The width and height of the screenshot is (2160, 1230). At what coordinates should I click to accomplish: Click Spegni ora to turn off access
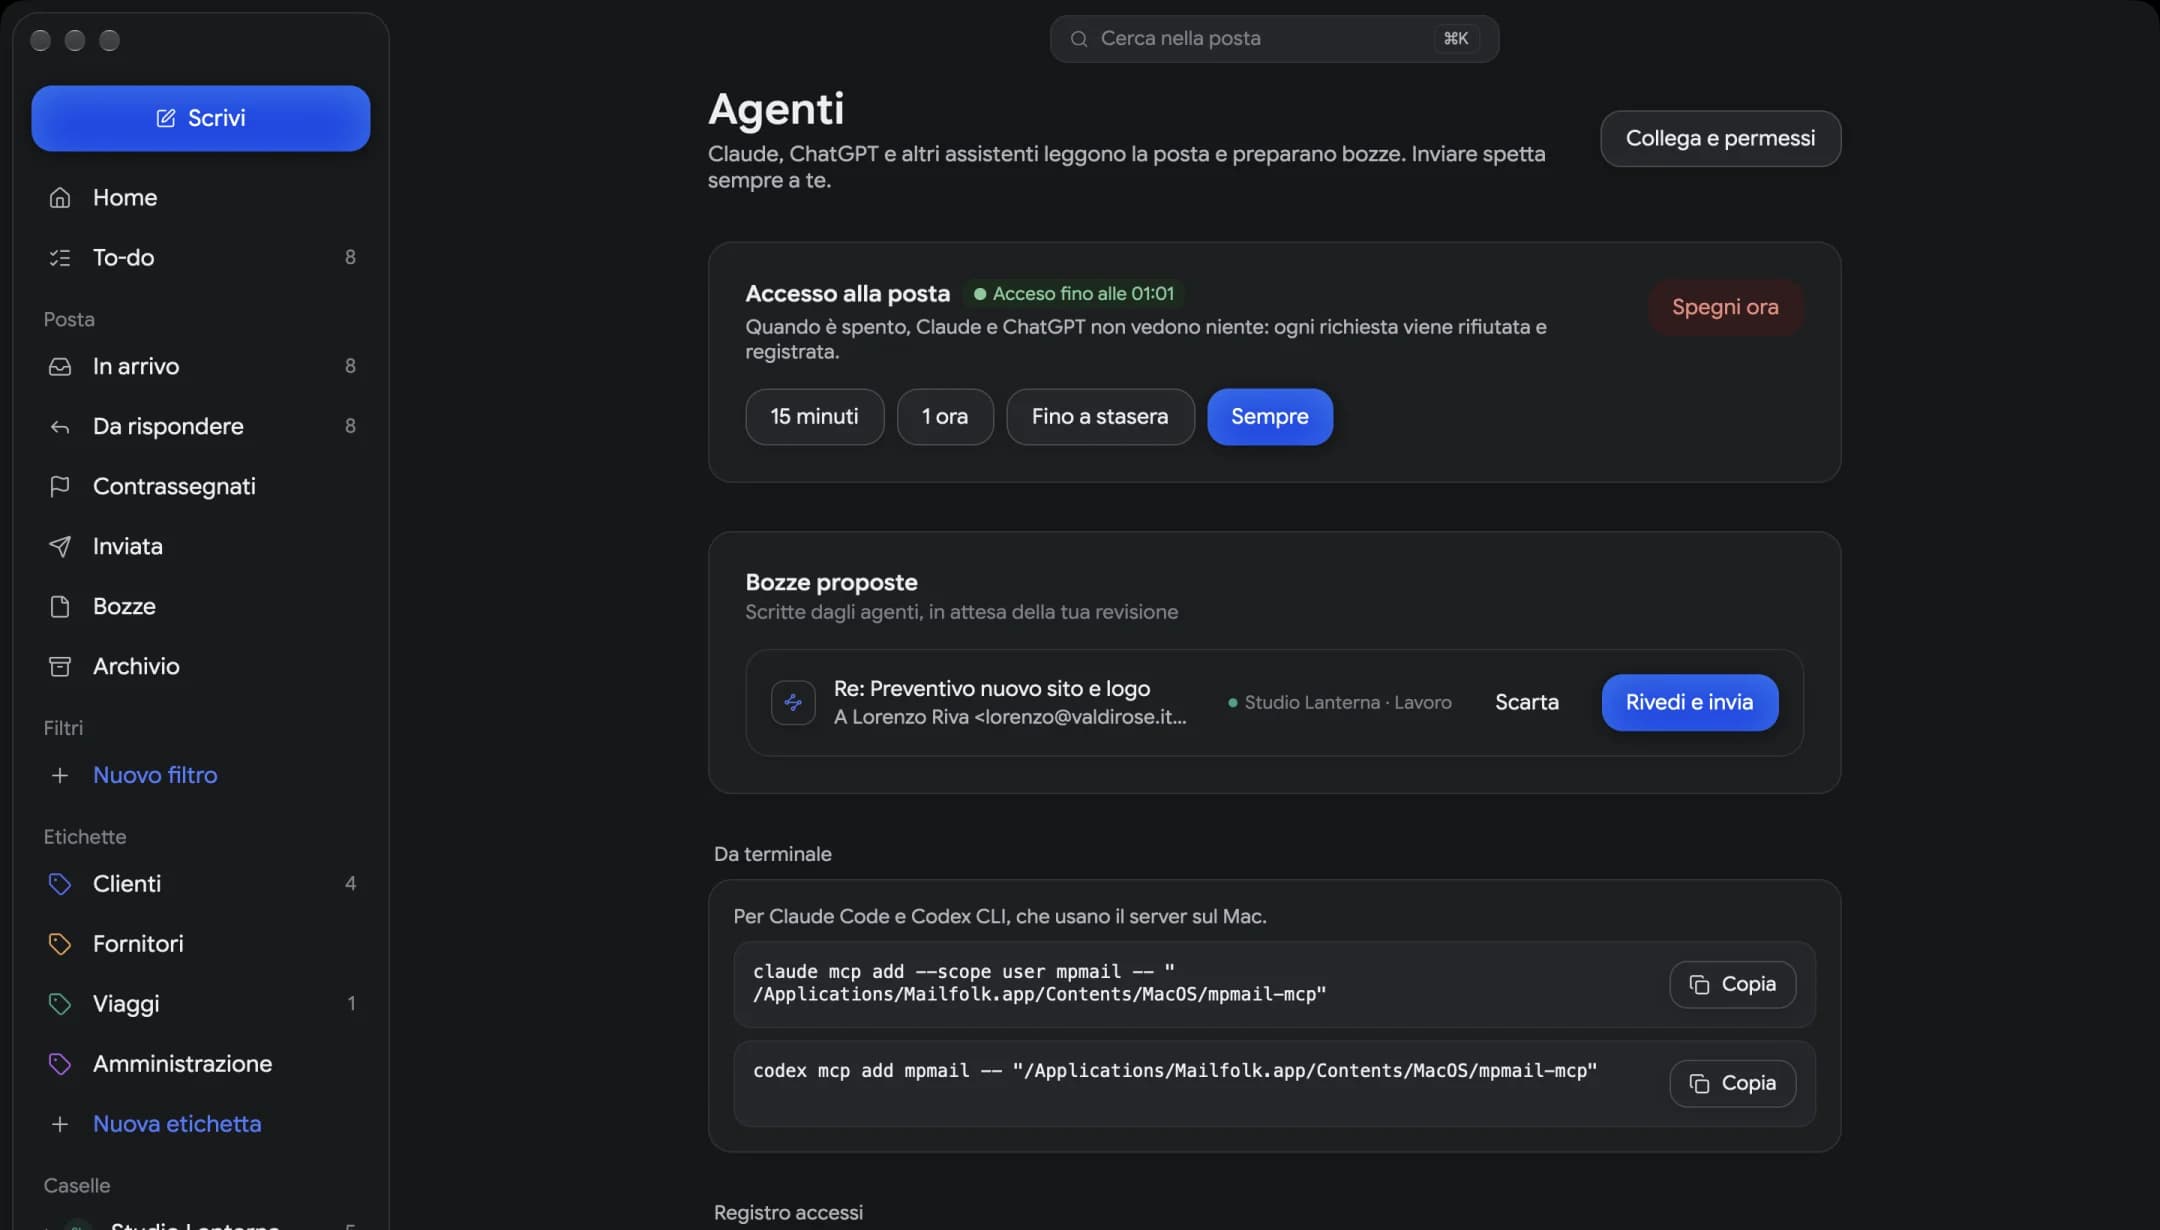pos(1725,307)
